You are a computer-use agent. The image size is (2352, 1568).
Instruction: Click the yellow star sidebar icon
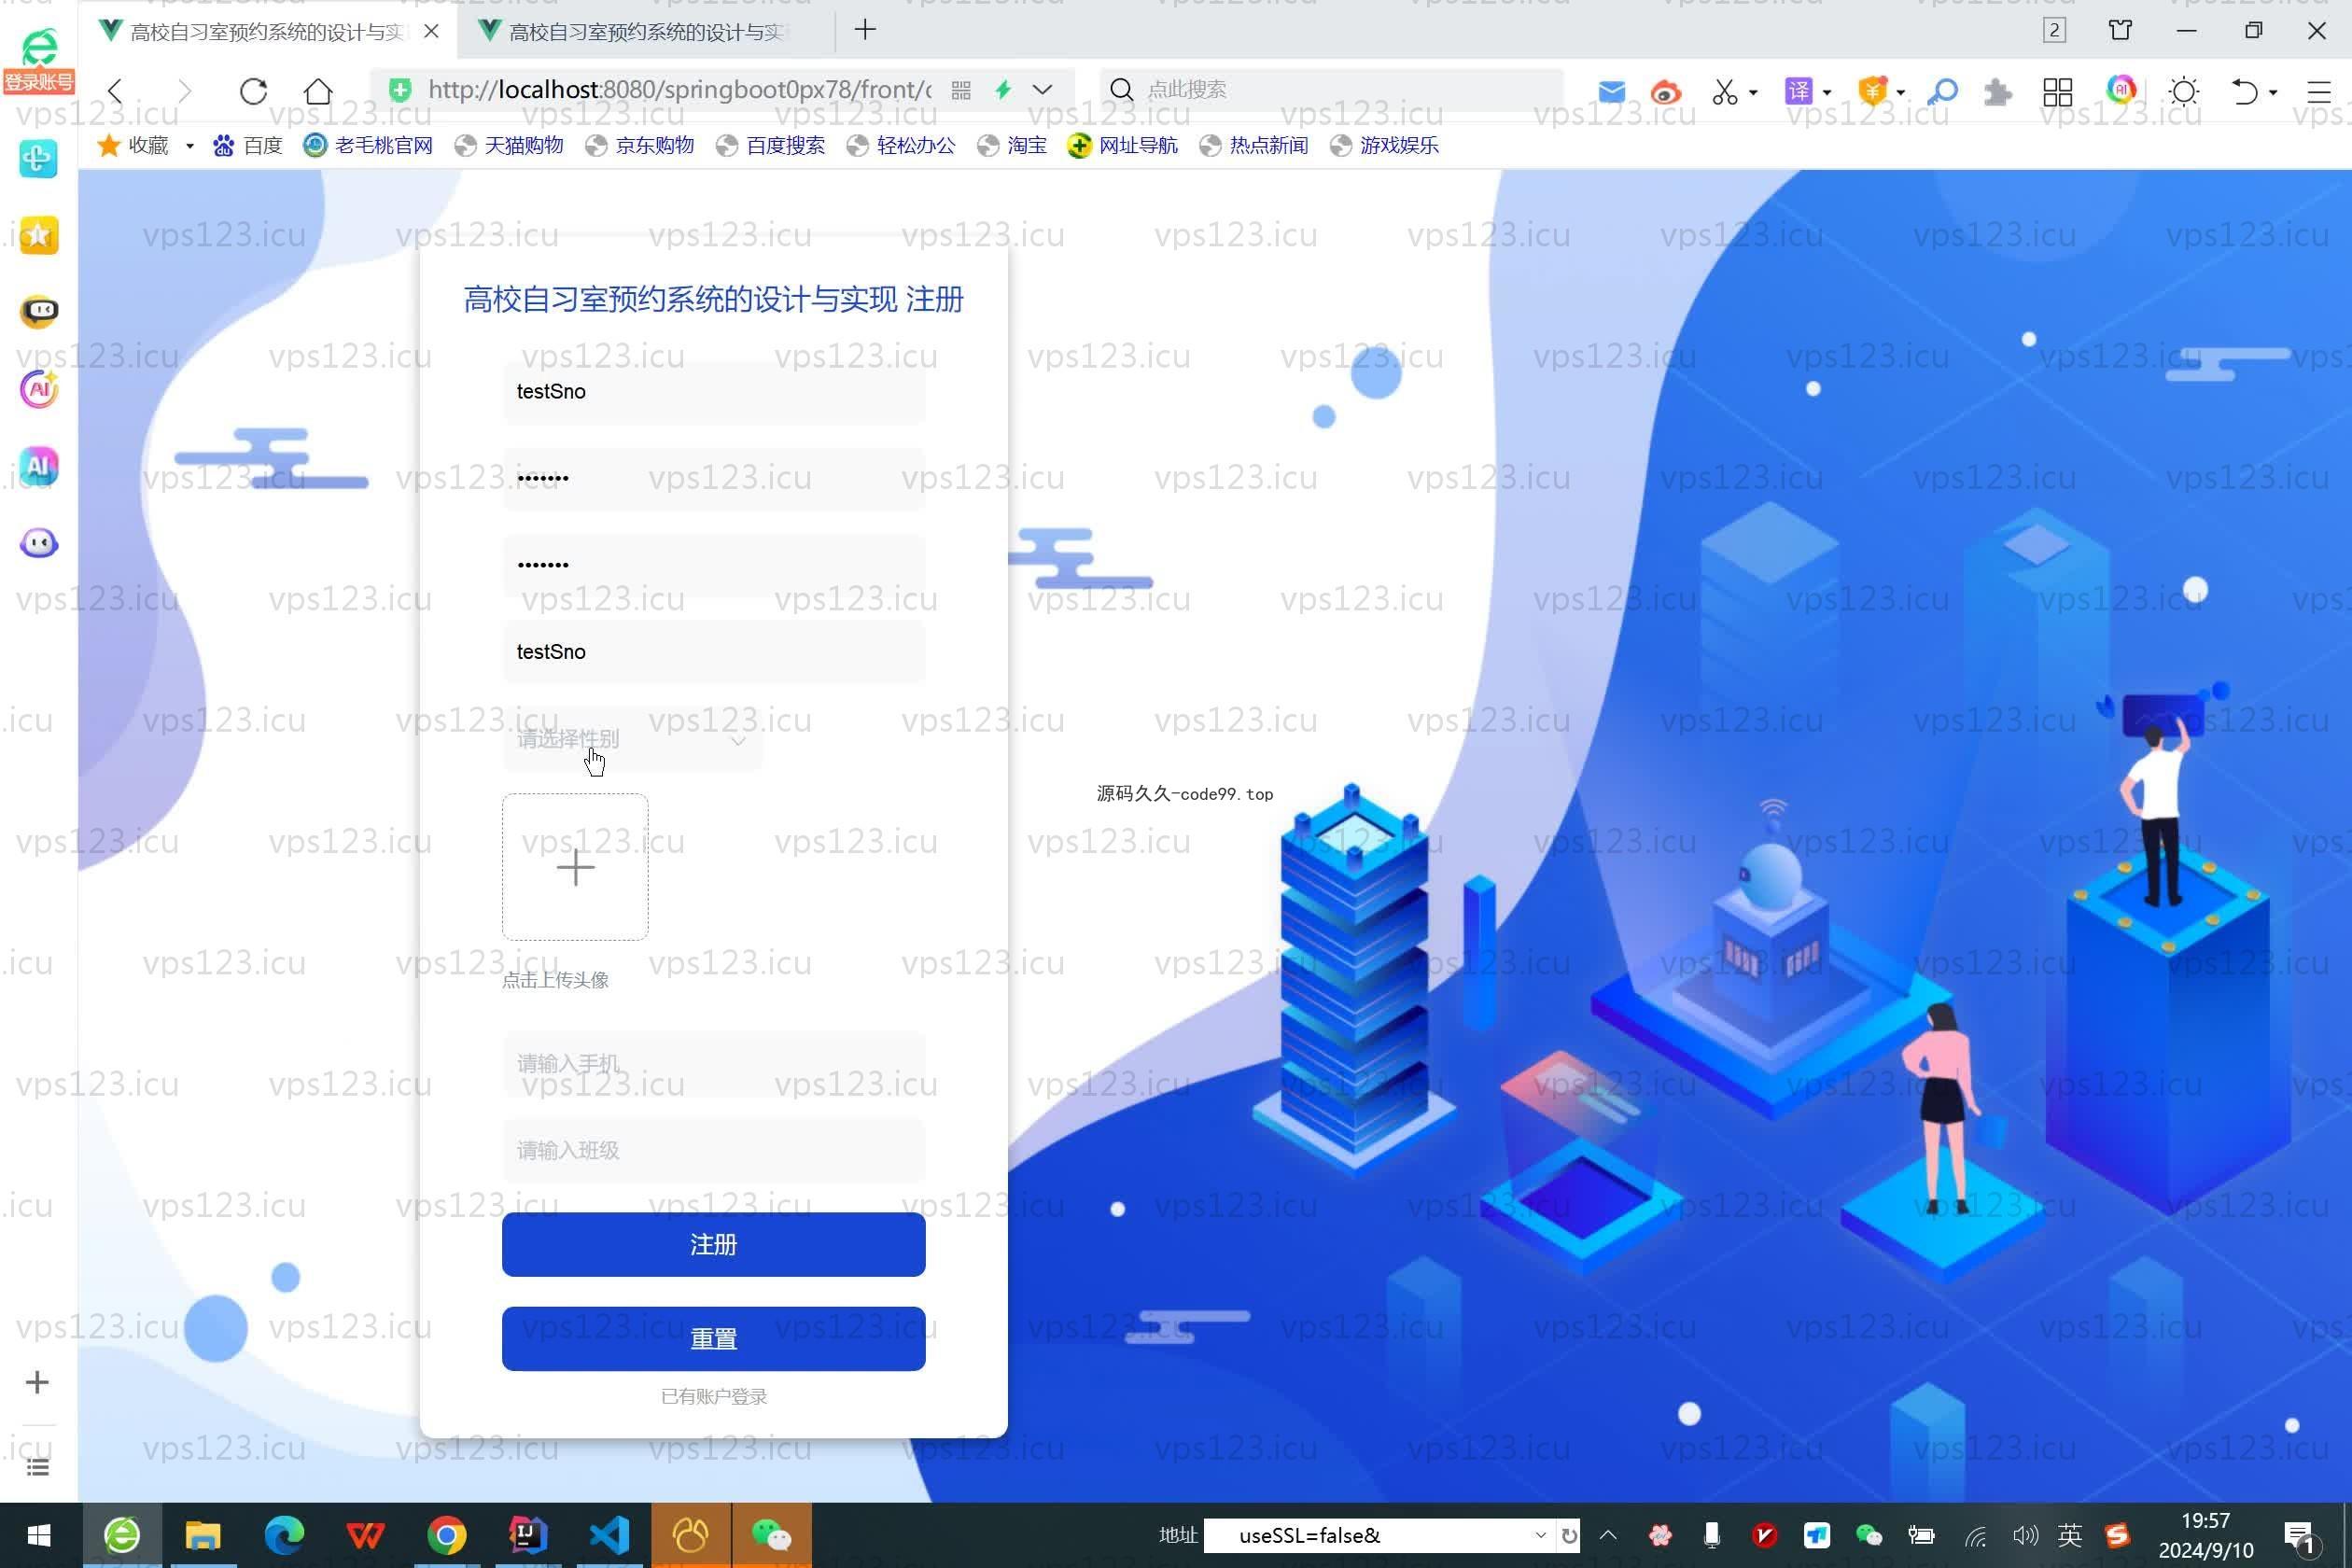pos(39,236)
